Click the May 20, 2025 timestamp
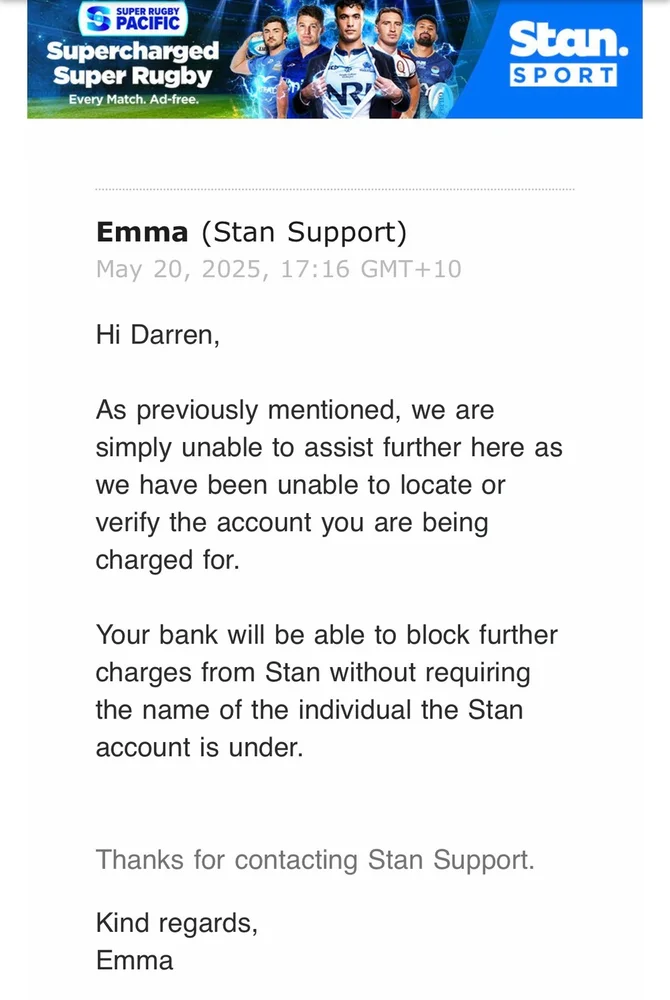This screenshot has width=670, height=1000. coord(278,269)
